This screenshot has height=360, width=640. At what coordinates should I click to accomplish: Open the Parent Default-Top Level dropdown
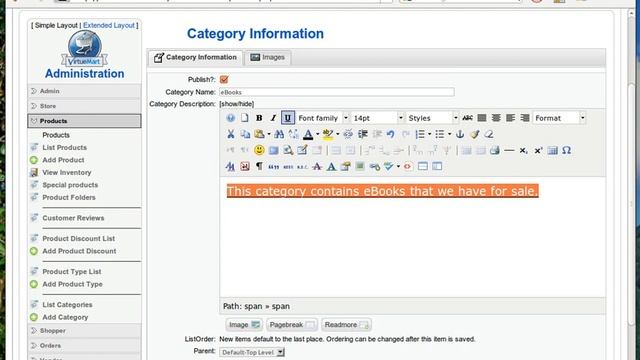pyautogui.click(x=252, y=352)
